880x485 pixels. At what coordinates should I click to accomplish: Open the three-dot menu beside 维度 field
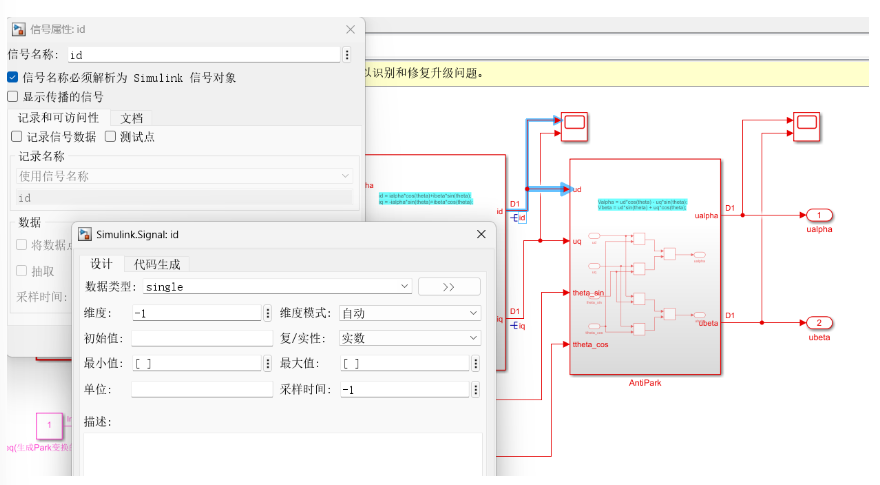tap(268, 313)
